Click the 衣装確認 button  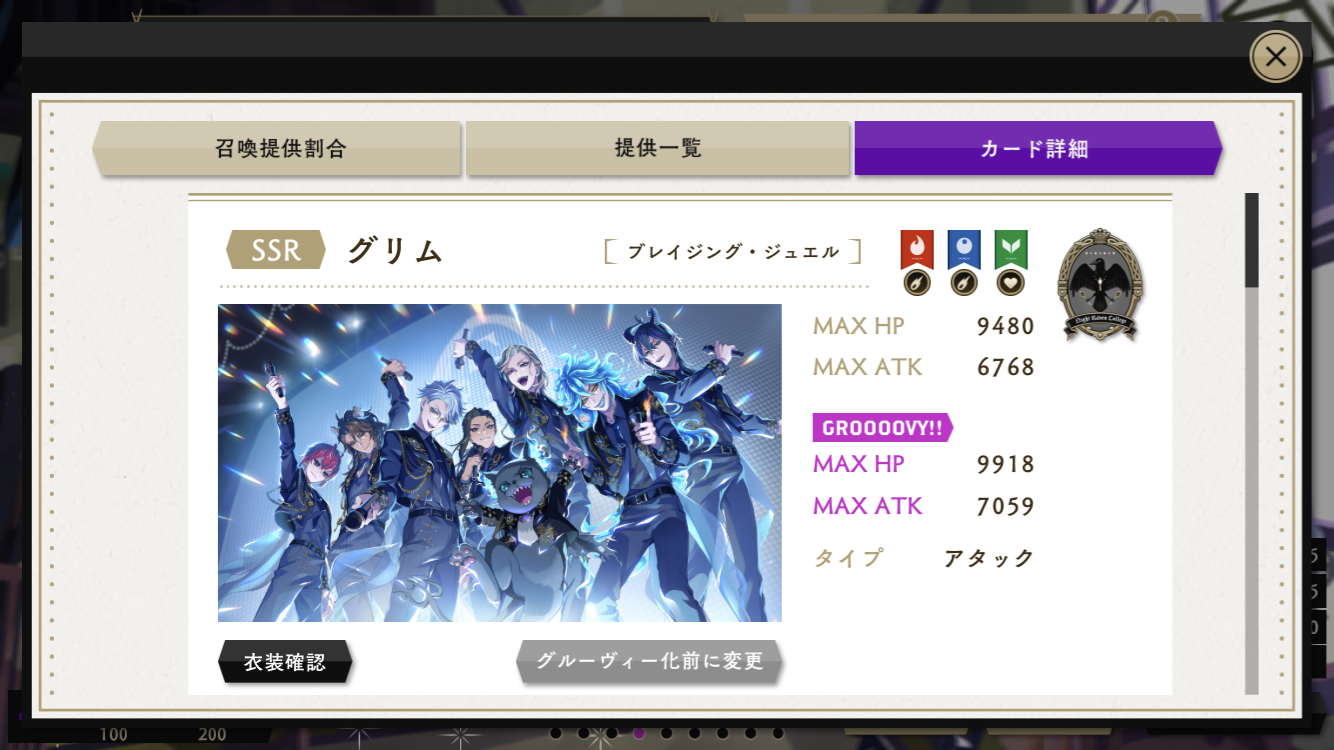285,662
